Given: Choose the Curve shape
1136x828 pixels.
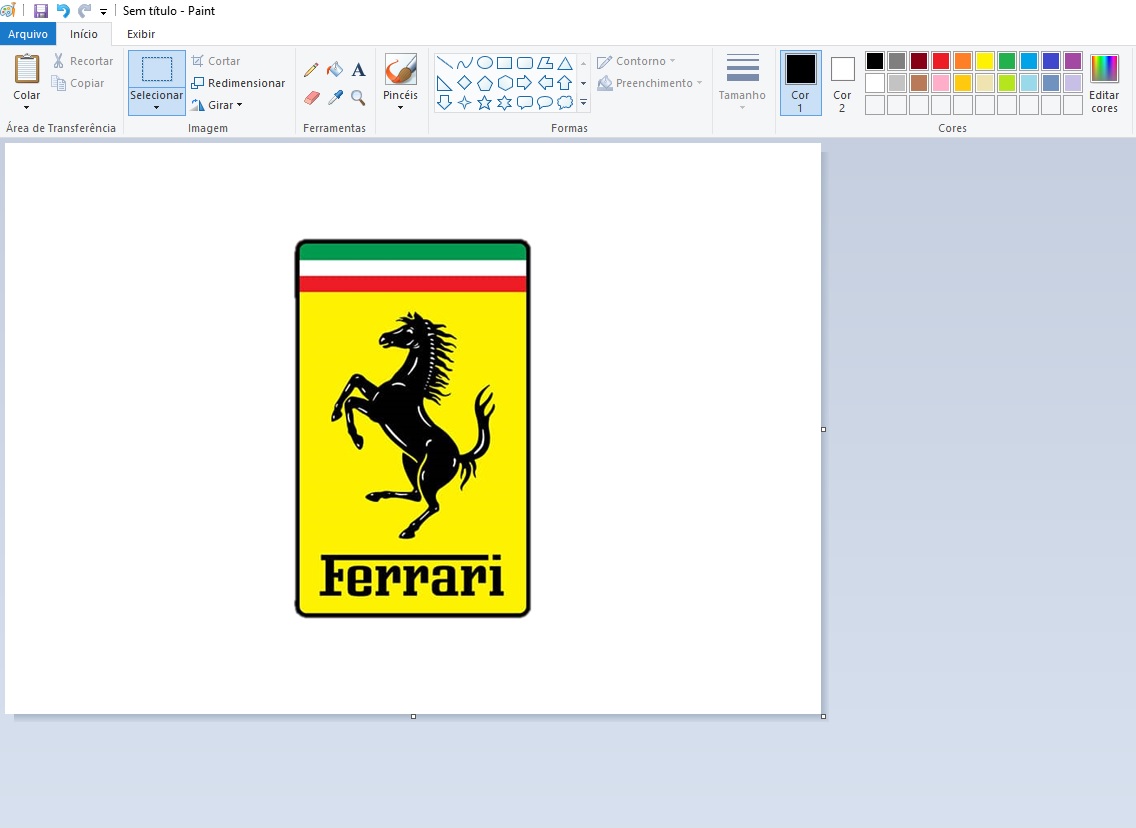Looking at the screenshot, I should tap(464, 63).
